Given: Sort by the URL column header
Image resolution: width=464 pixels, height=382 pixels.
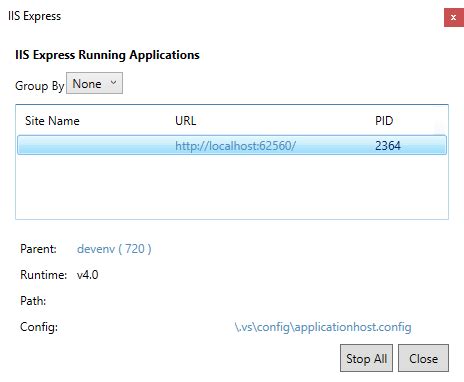Looking at the screenshot, I should click(186, 121).
